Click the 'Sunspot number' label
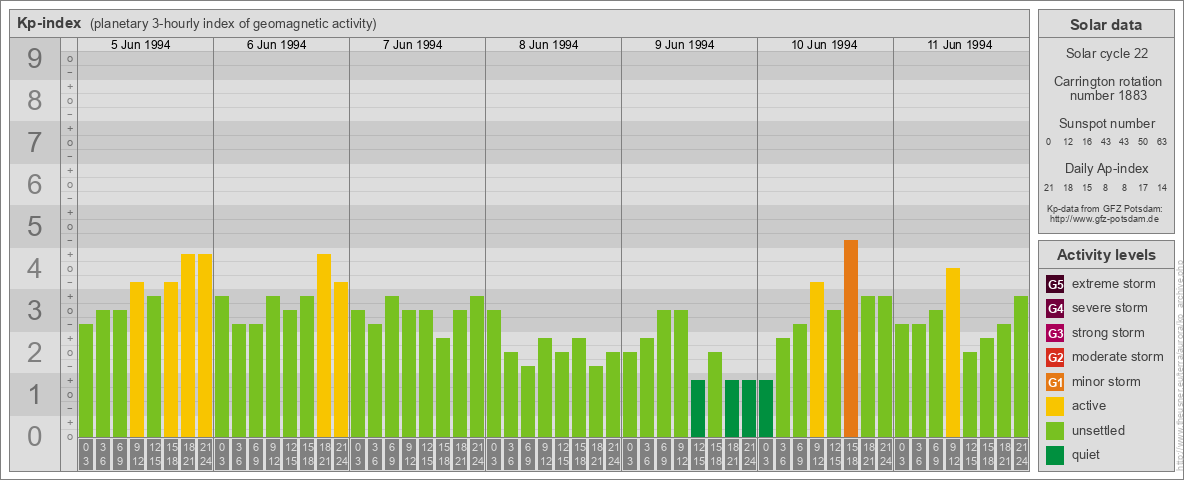 pos(1107,124)
